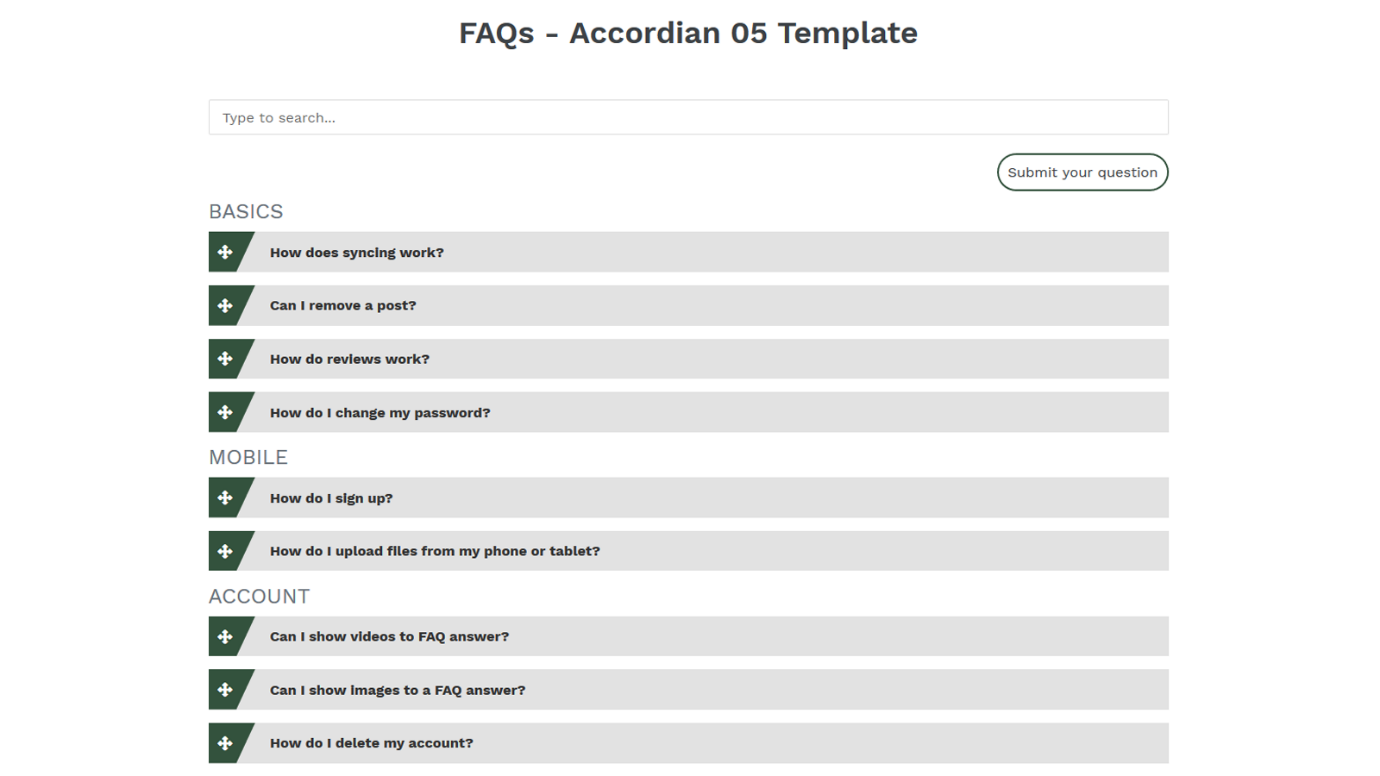Viewport: 1380px width, 776px height.
Task: Click the icon next to the upload files question
Action: click(x=225, y=551)
